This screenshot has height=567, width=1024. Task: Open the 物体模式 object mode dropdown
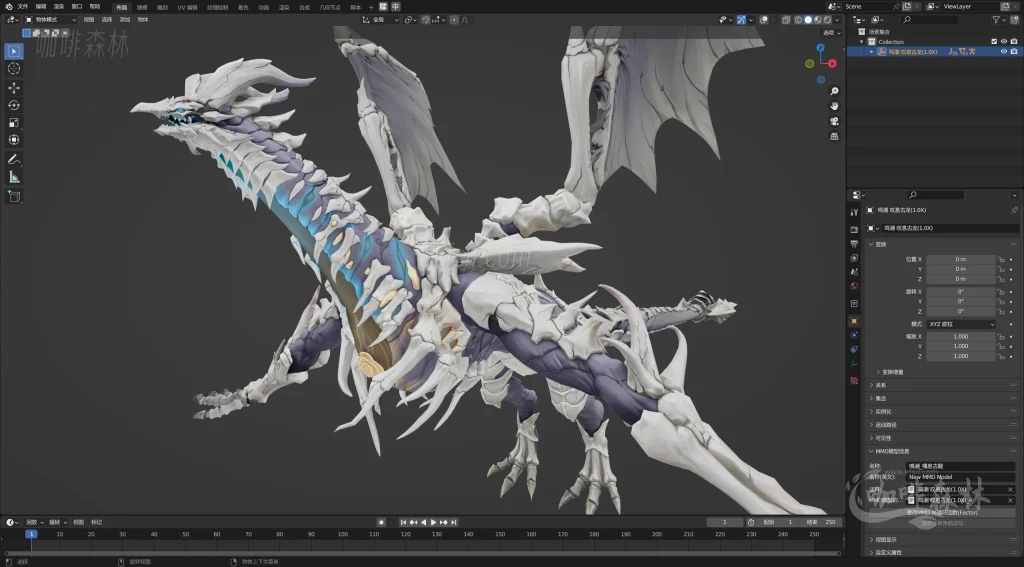point(50,19)
